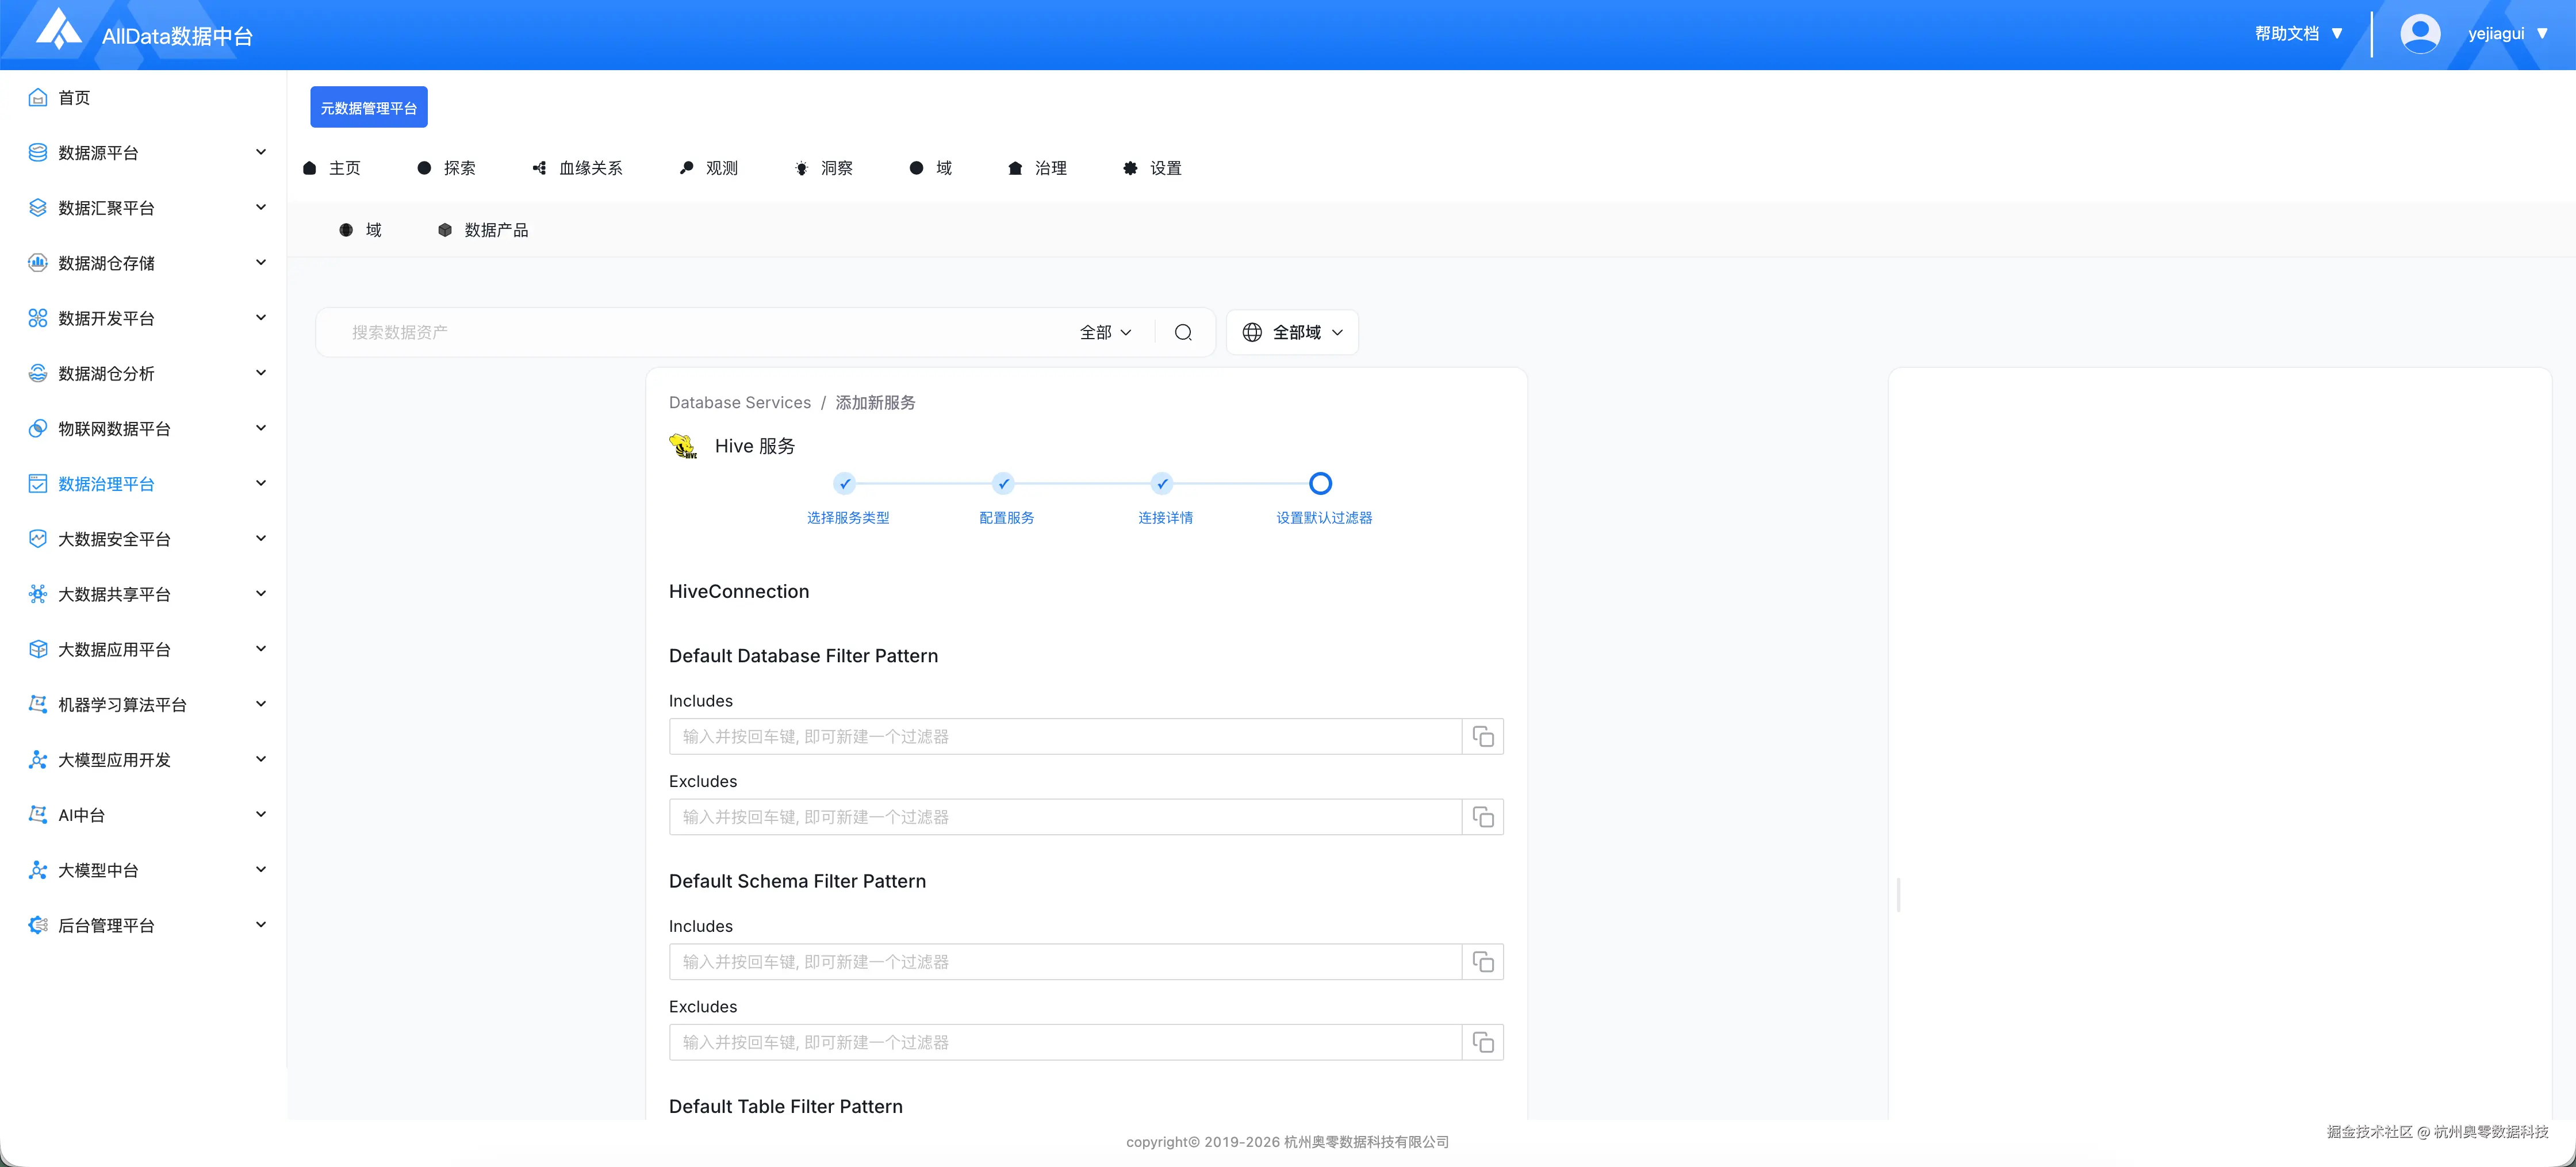The width and height of the screenshot is (2576, 1167).
Task: Open the 全部 search category dropdown
Action: [1105, 332]
